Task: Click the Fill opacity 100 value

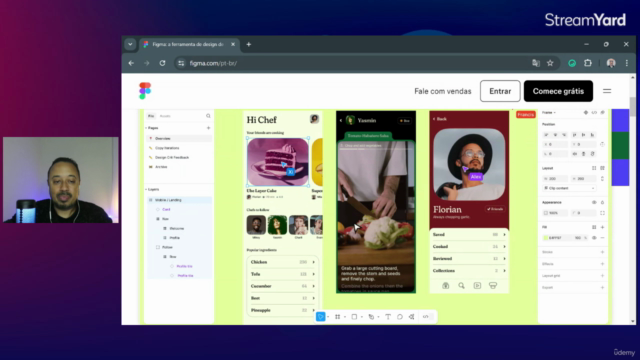Action: [578, 238]
